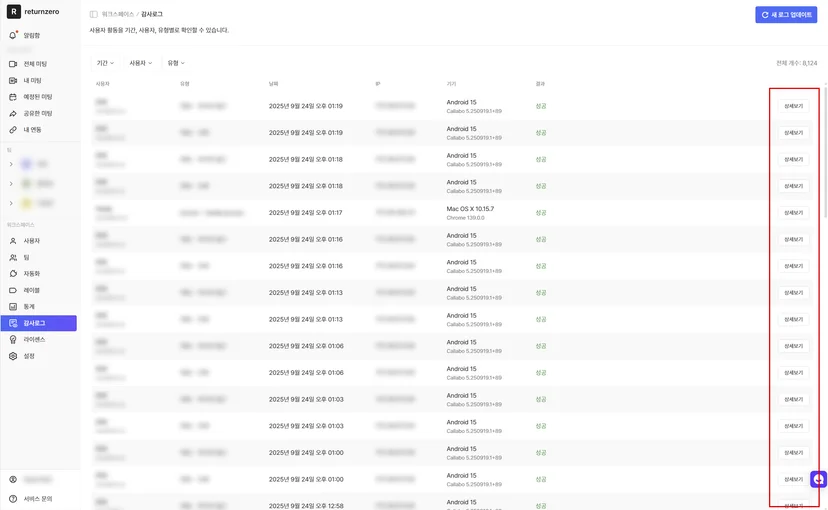Click date 2025년 9월 24일 오후 01:17
The width and height of the screenshot is (828, 510).
click(305, 213)
